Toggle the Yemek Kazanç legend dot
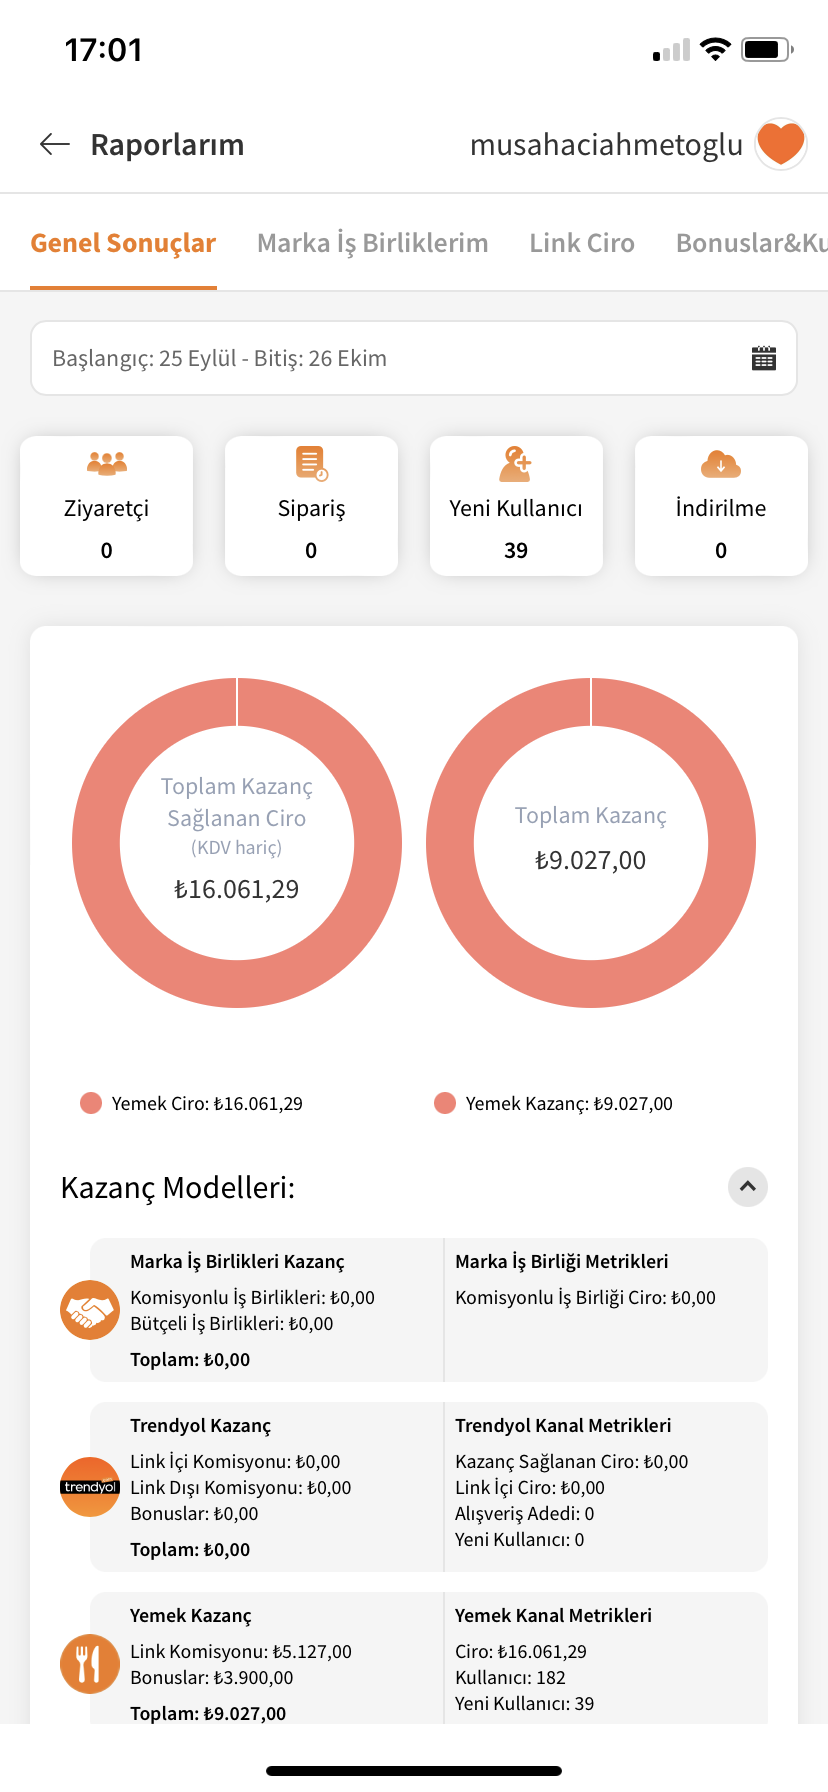This screenshot has height=1792, width=828. coord(445,1103)
